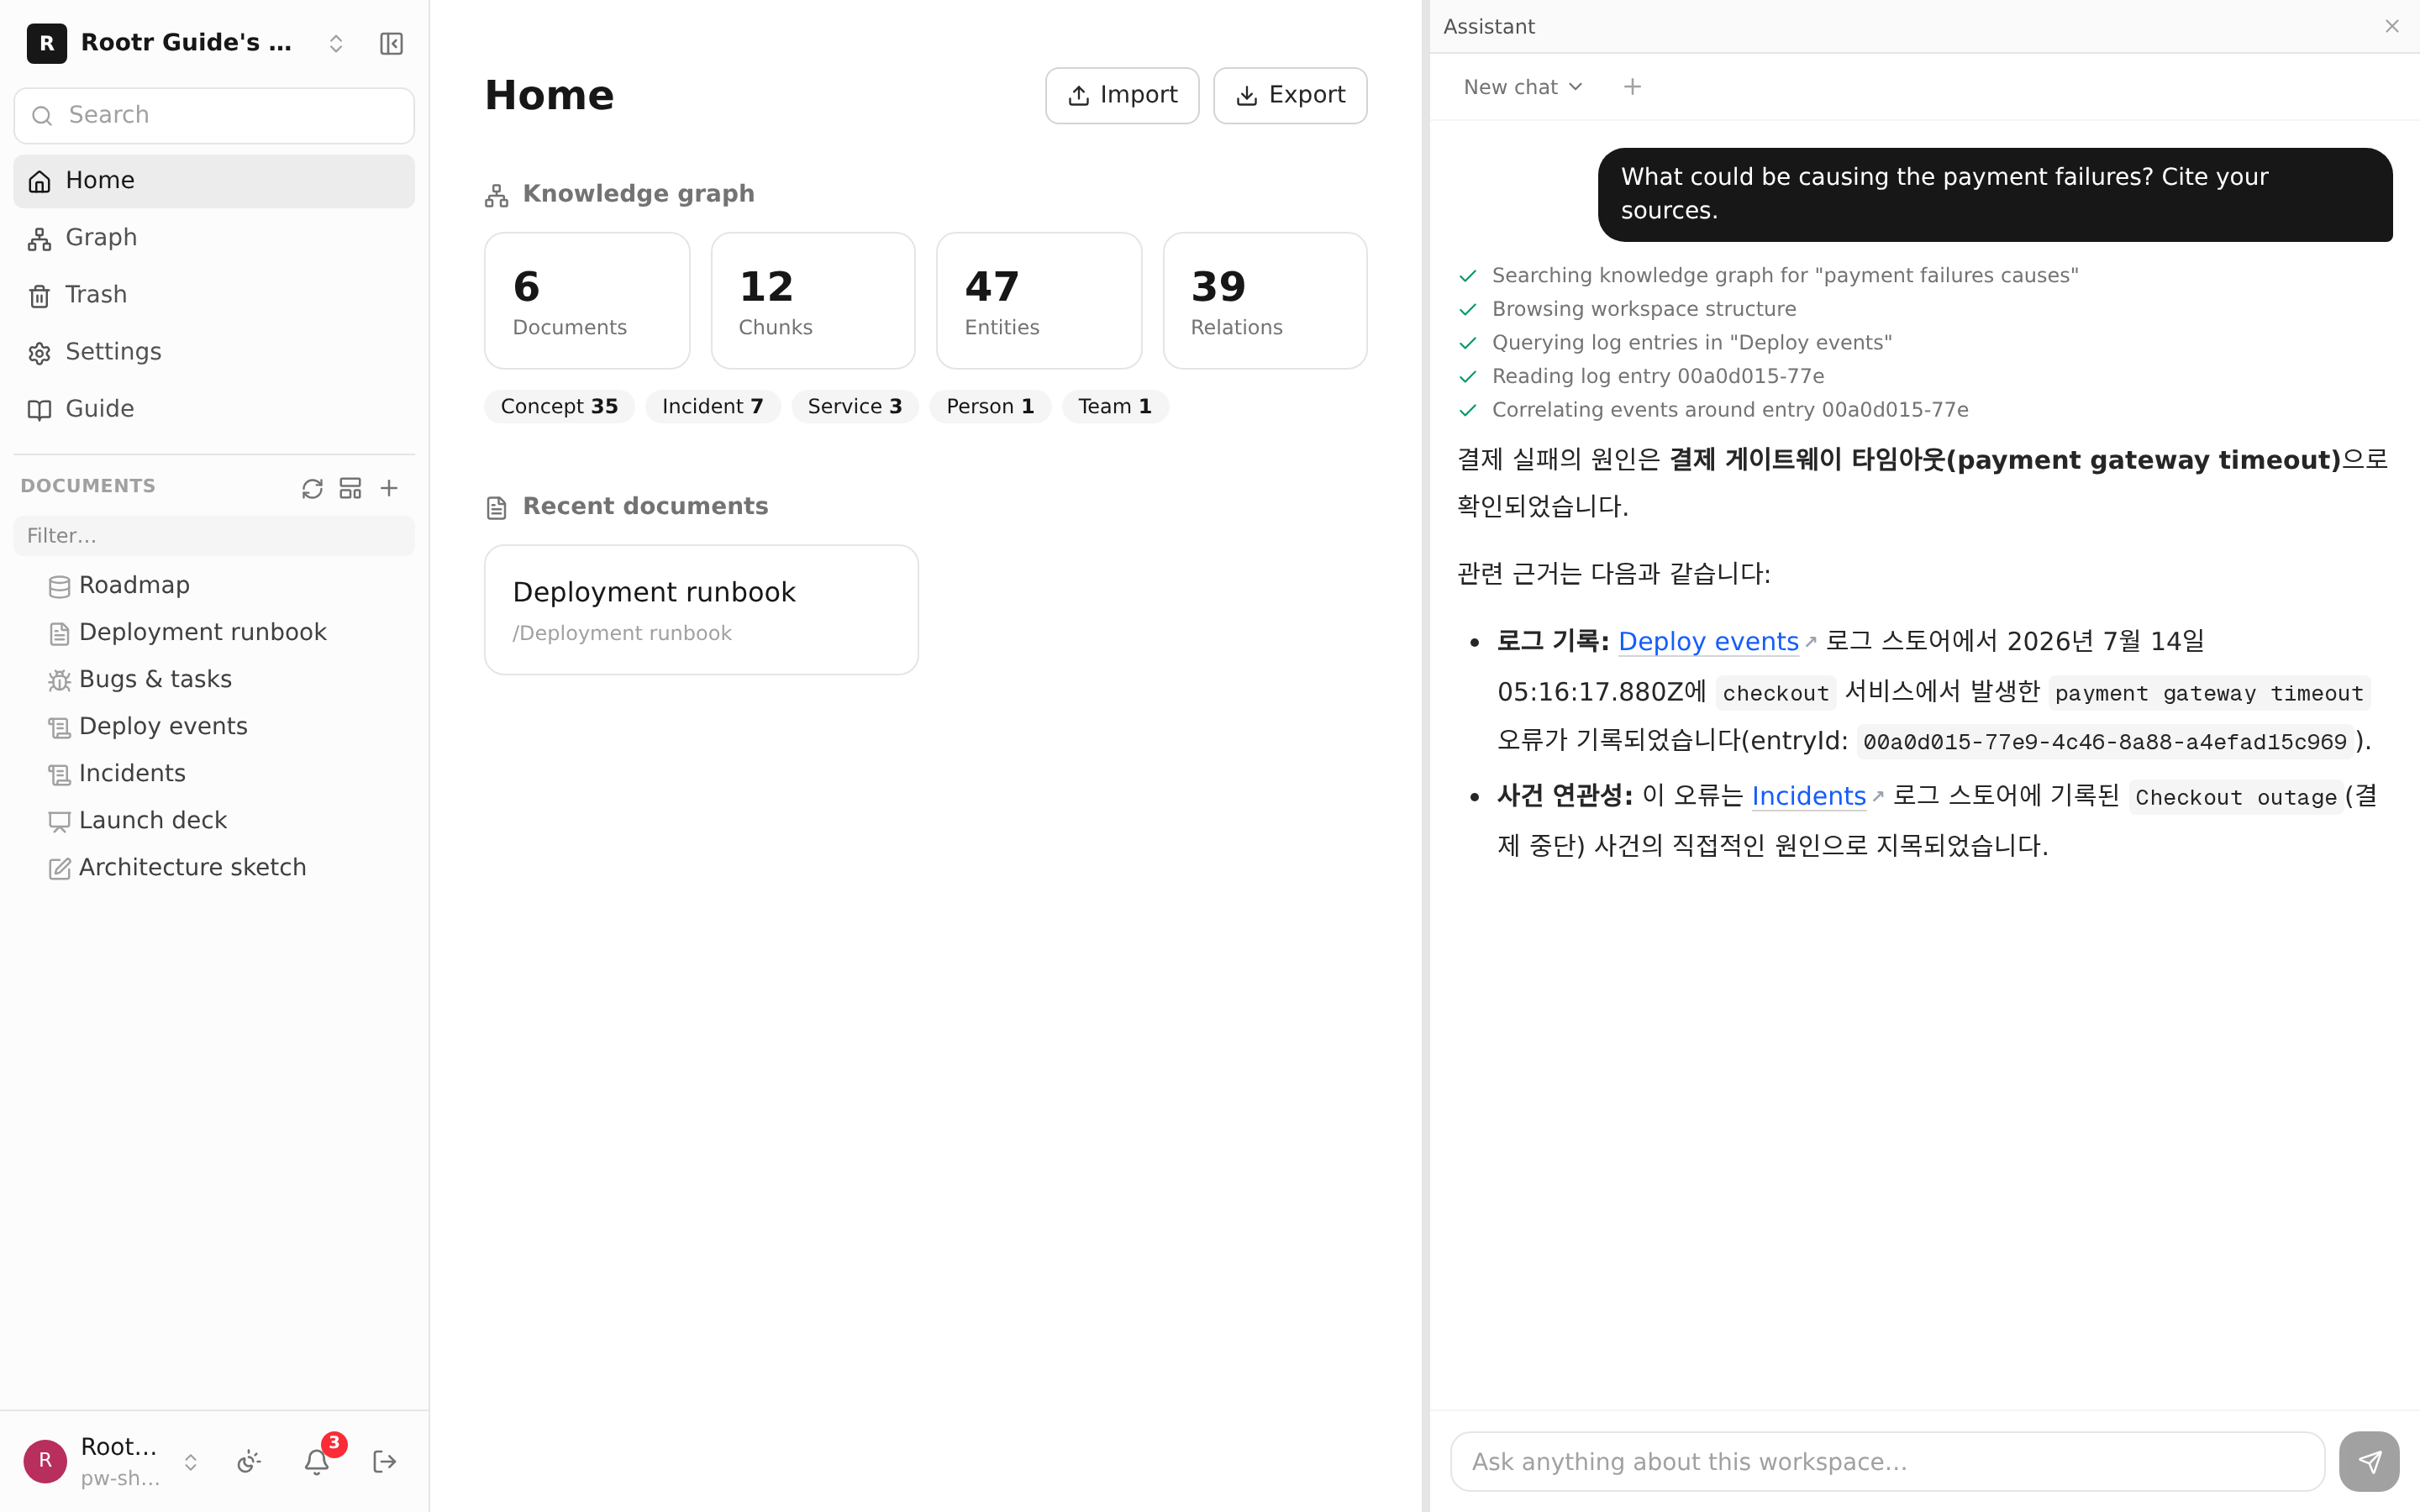Open the Deployment runbook recent document card
This screenshot has height=1512, width=2420.
click(701, 610)
